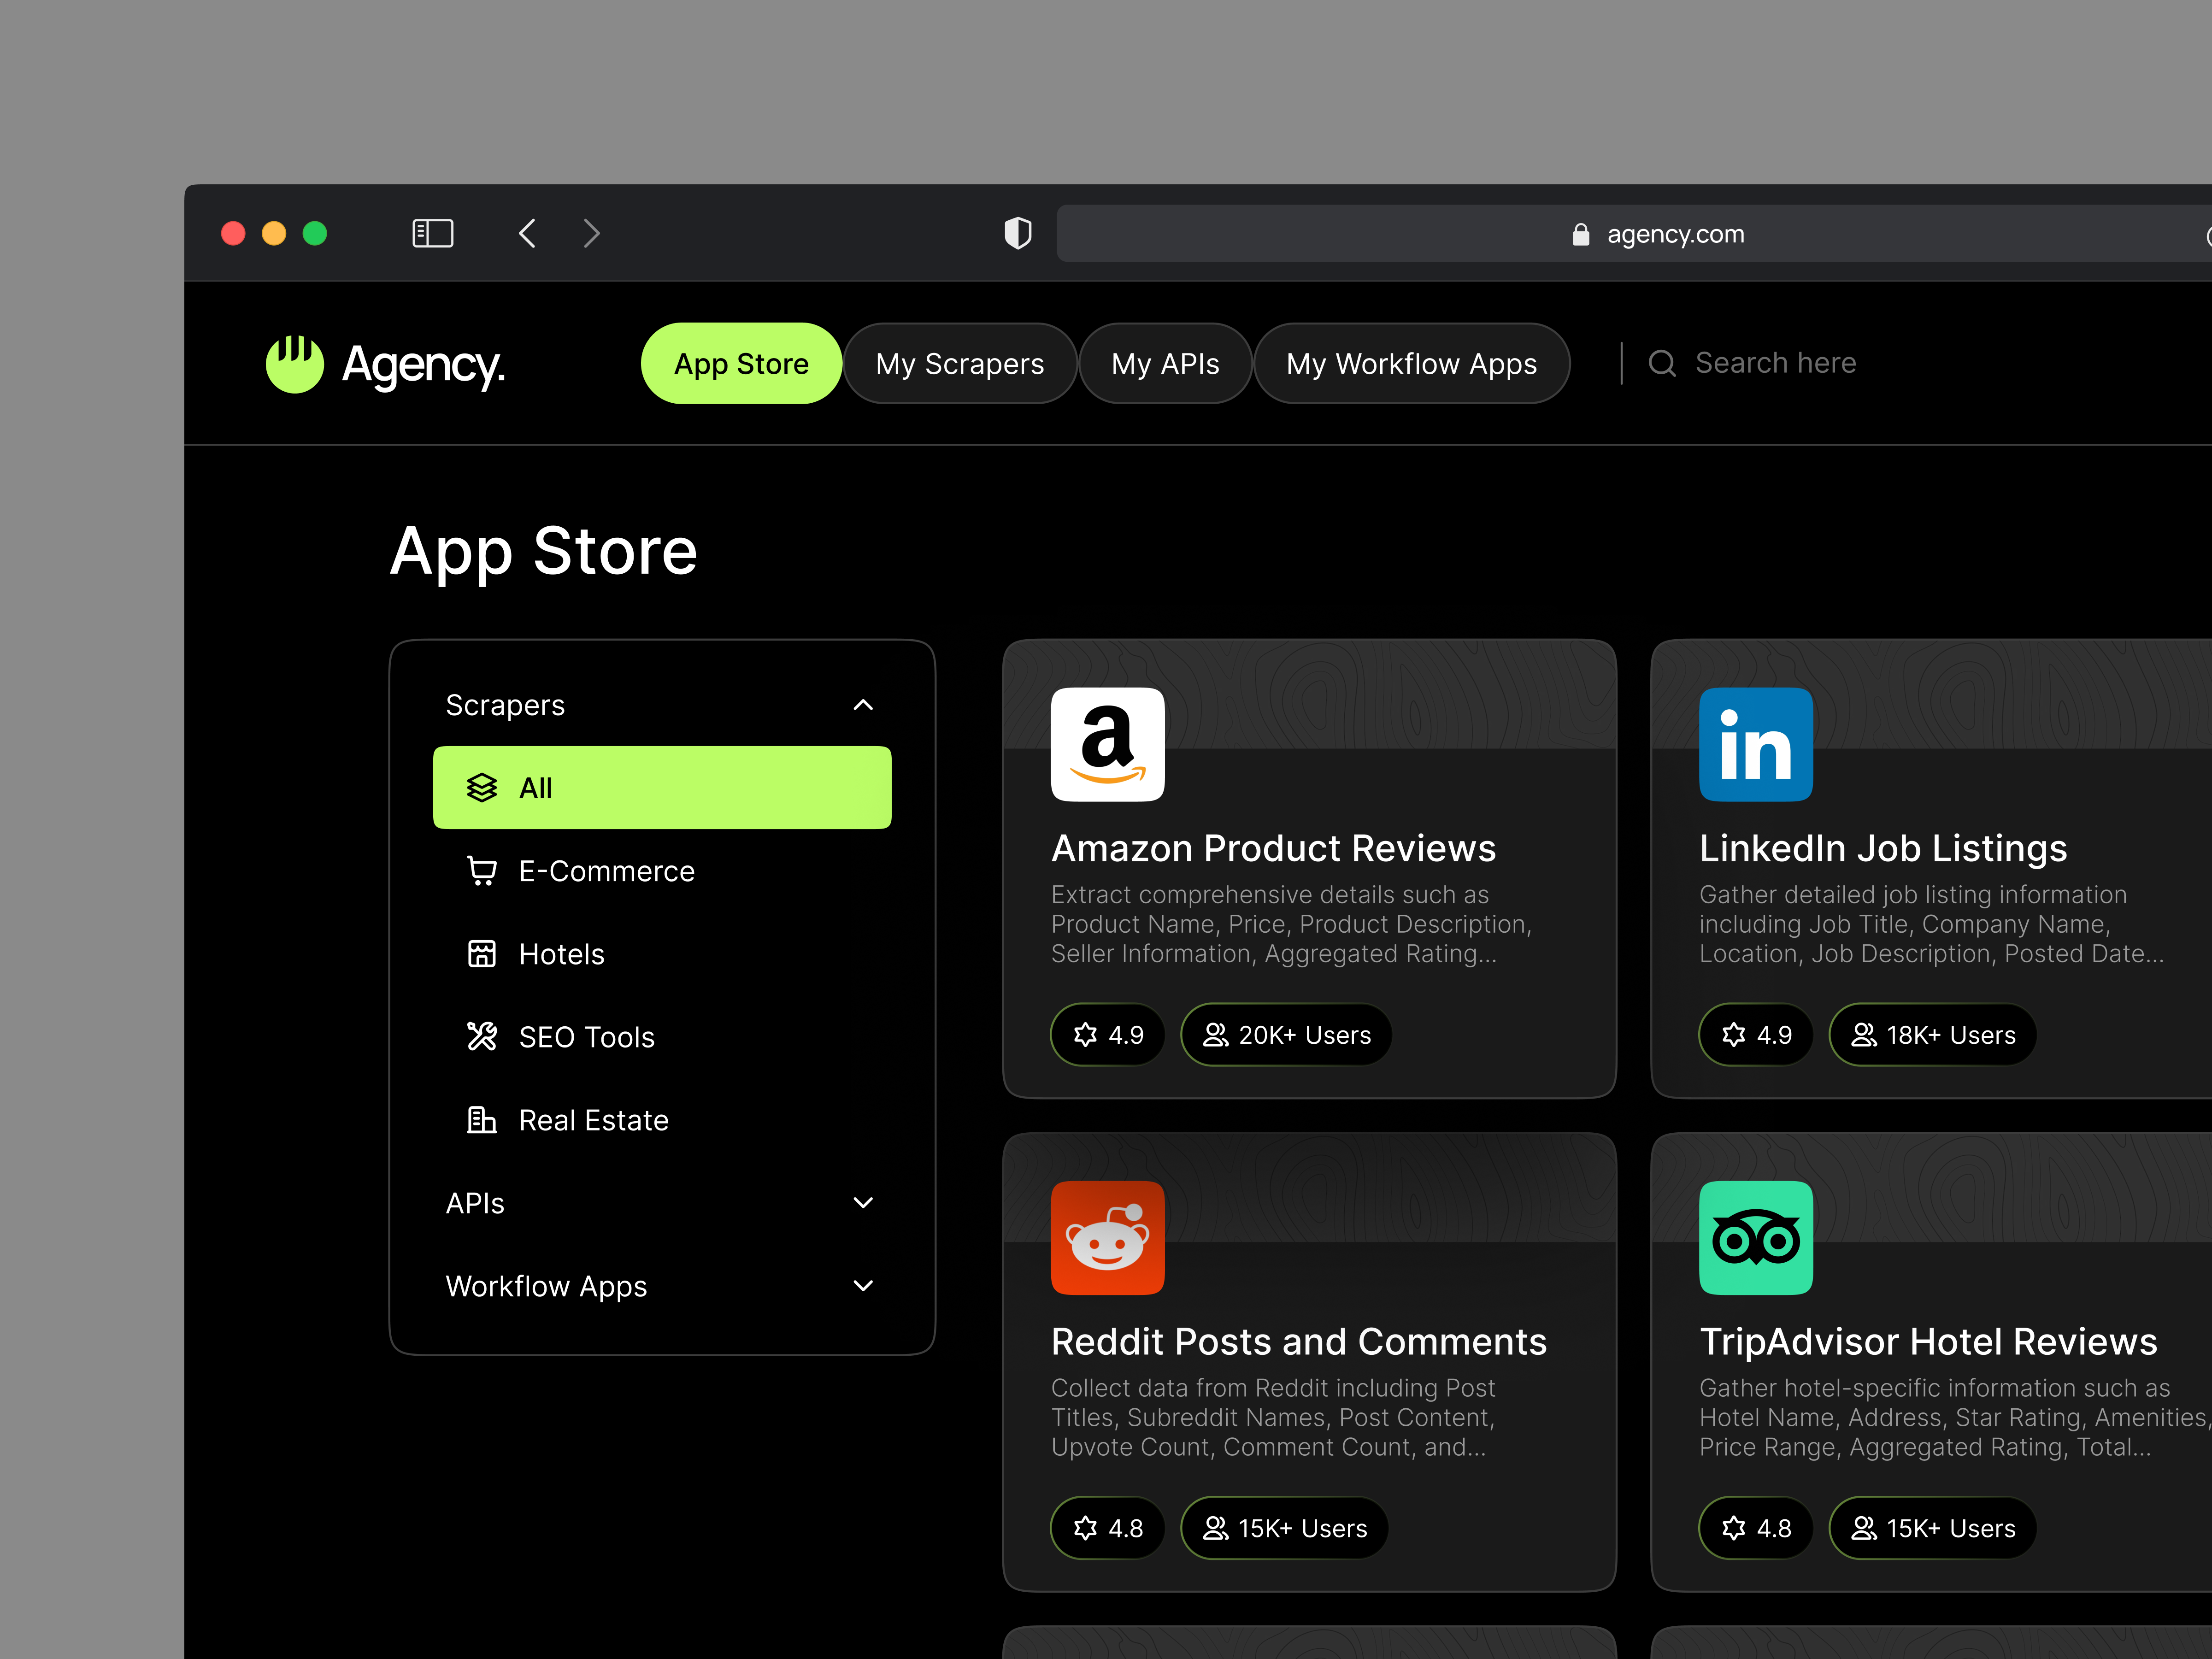
Task: Click the SEO Tools wrench icon
Action: pyautogui.click(x=483, y=1036)
